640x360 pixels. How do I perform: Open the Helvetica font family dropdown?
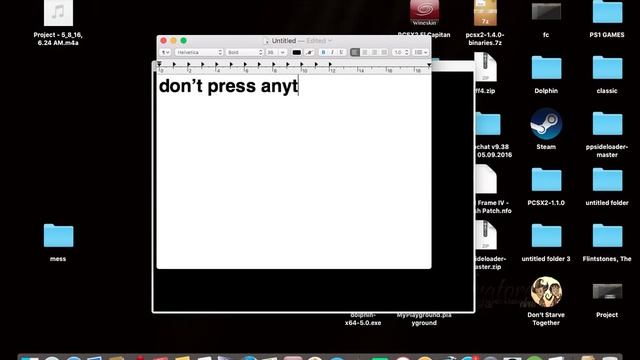click(x=199, y=52)
